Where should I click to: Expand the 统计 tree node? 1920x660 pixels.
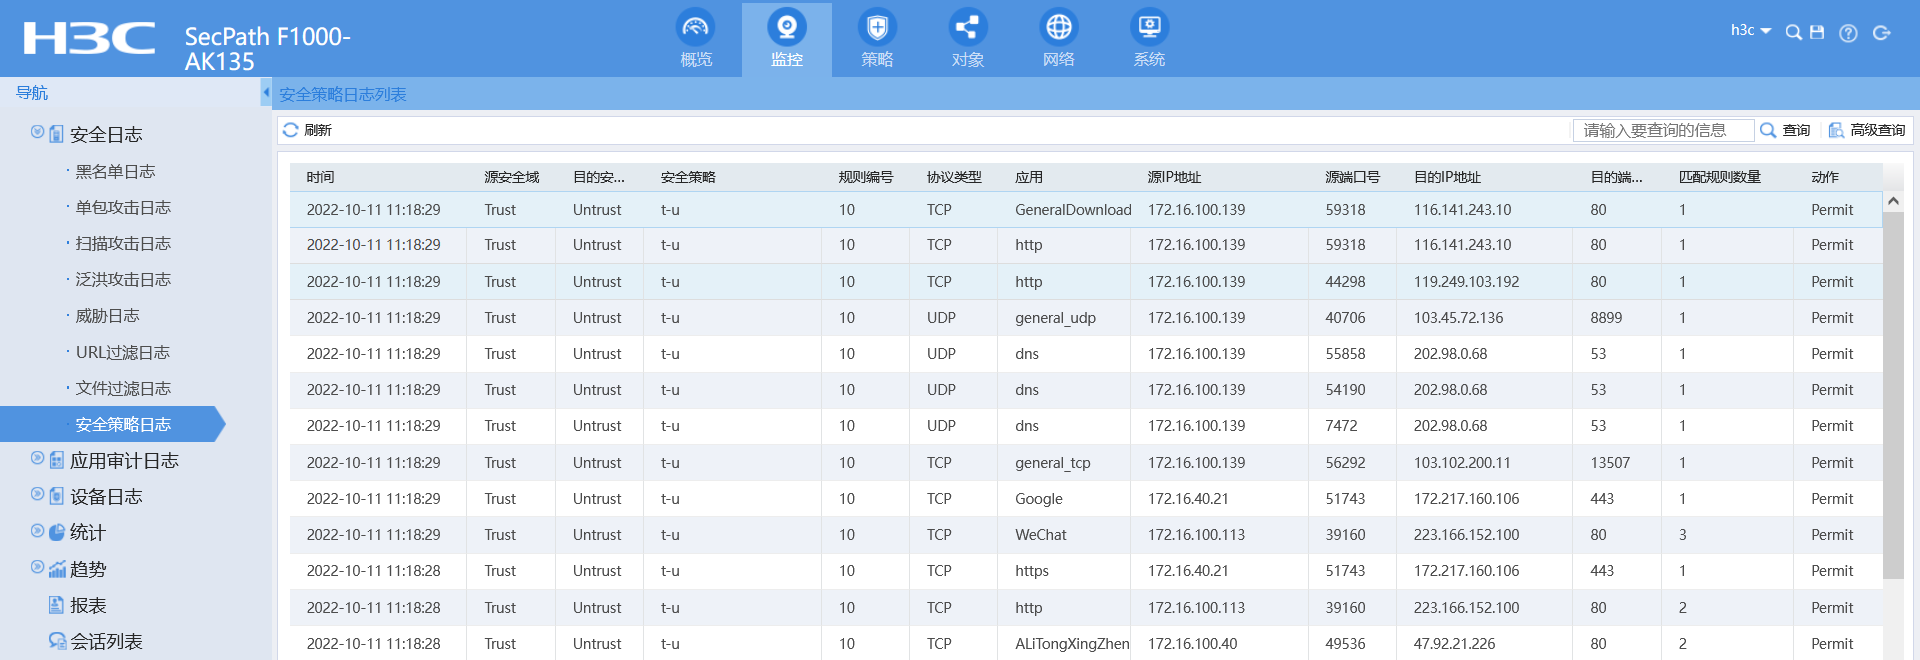pos(37,531)
